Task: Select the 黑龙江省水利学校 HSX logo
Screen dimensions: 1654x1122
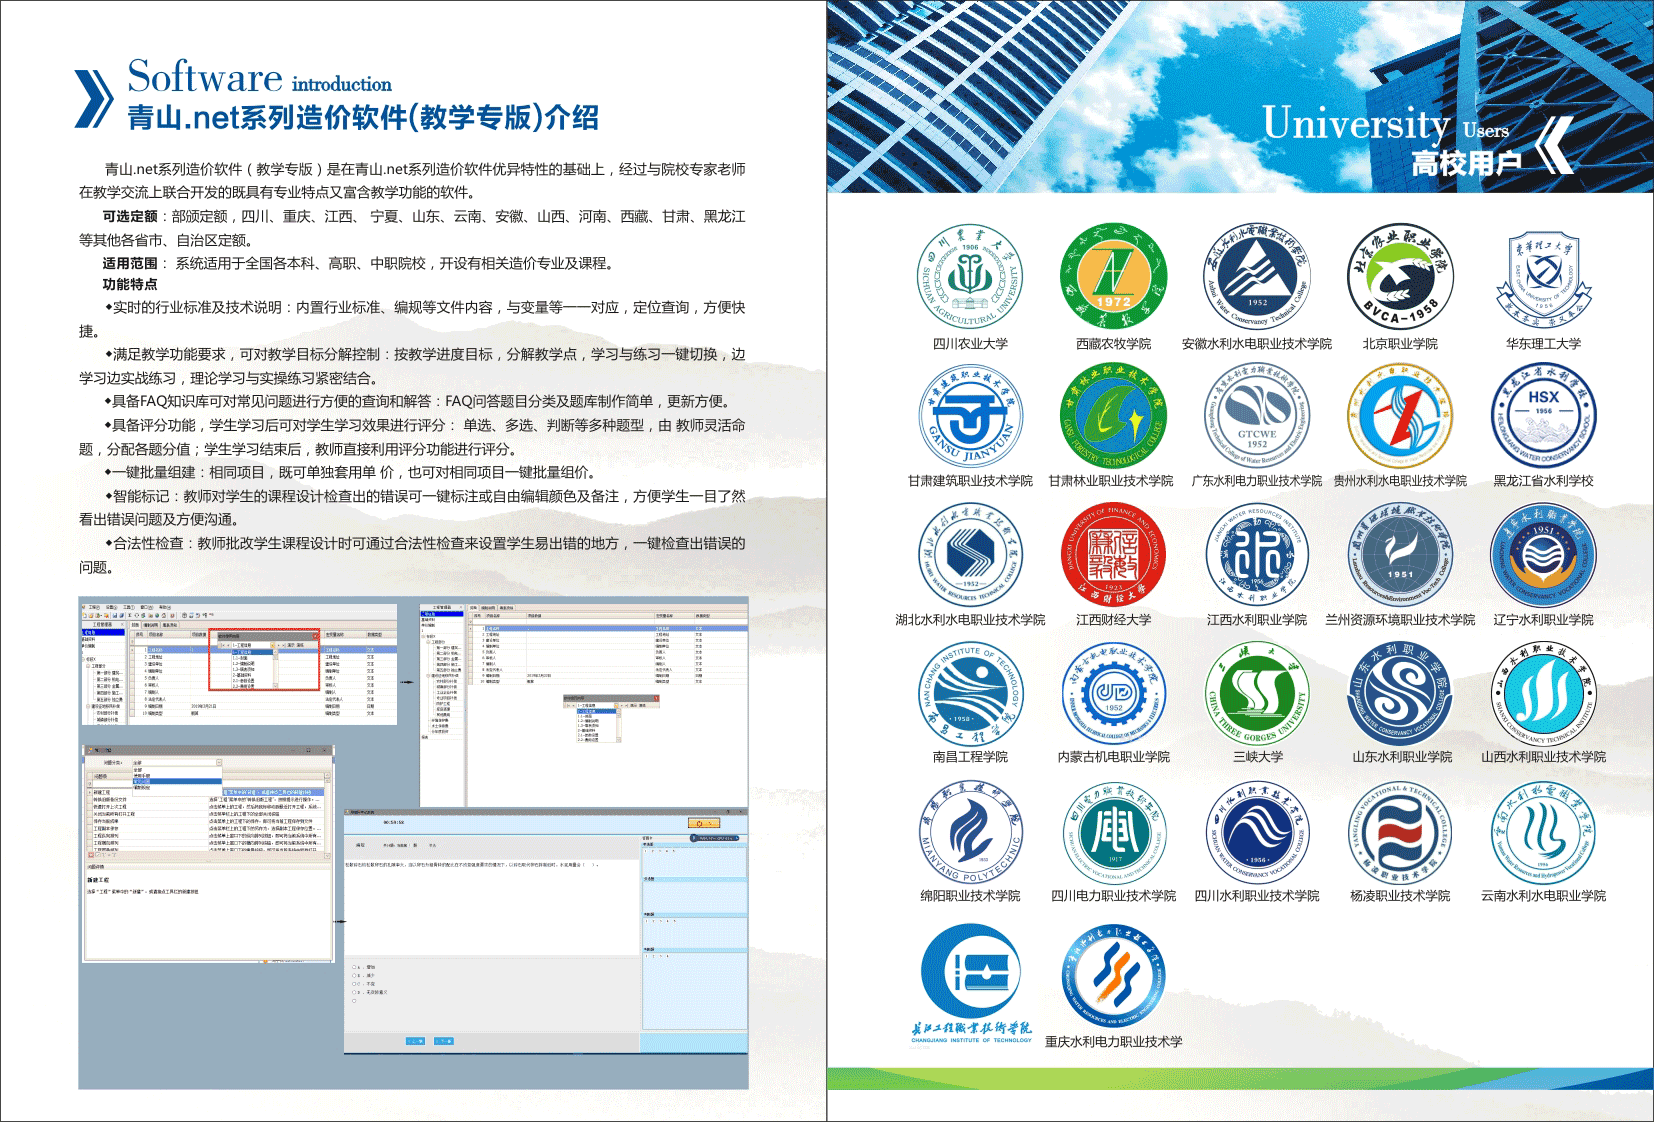Action: pos(1543,414)
